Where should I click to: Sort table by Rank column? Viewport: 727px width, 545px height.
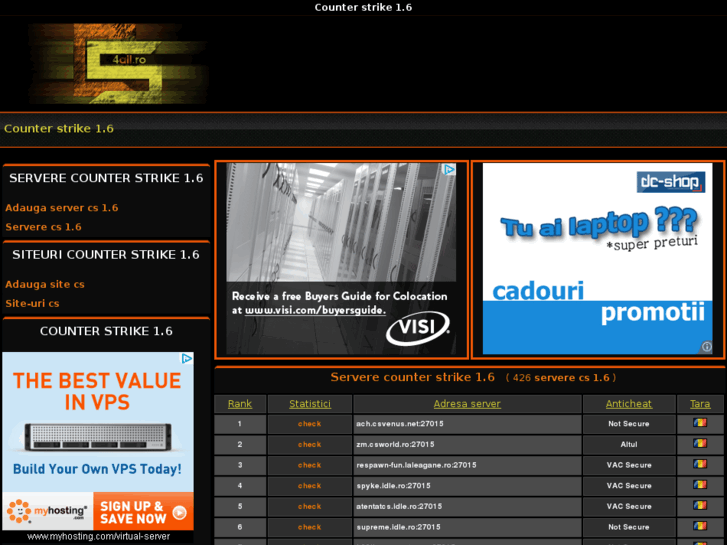coord(240,404)
